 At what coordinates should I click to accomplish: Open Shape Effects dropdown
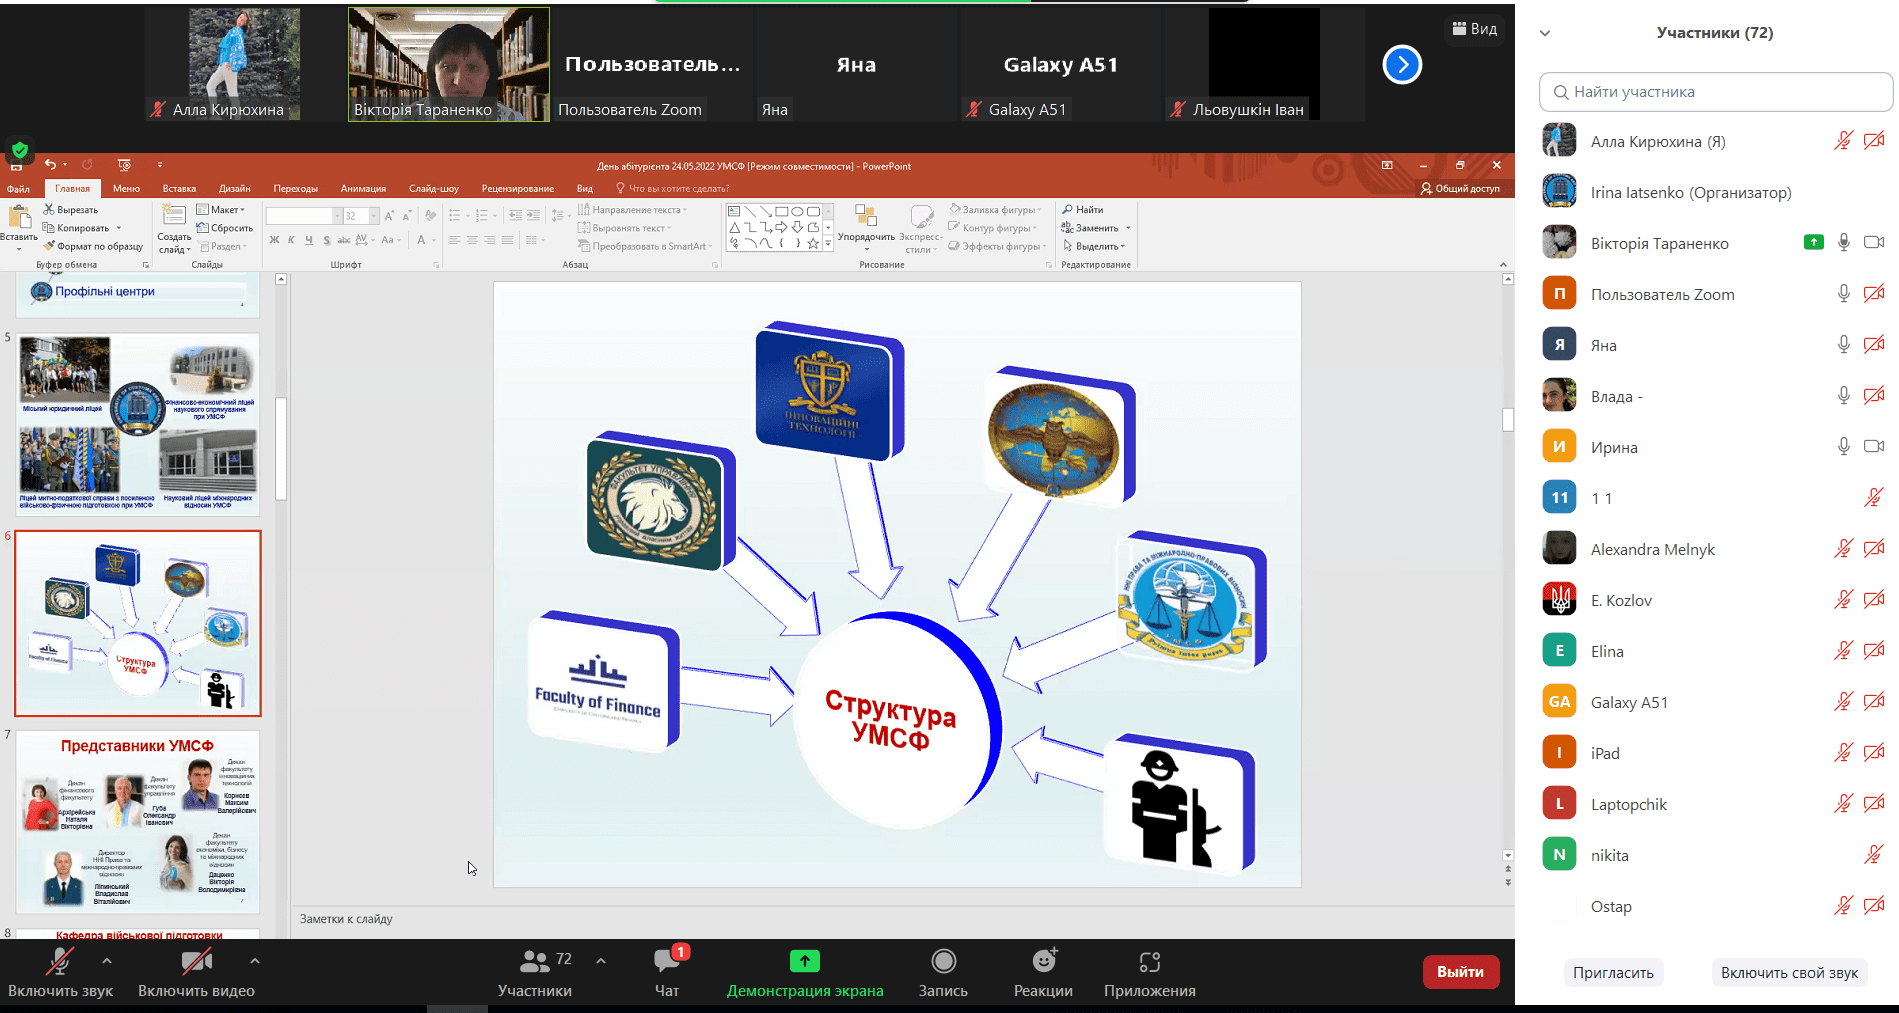click(x=997, y=246)
